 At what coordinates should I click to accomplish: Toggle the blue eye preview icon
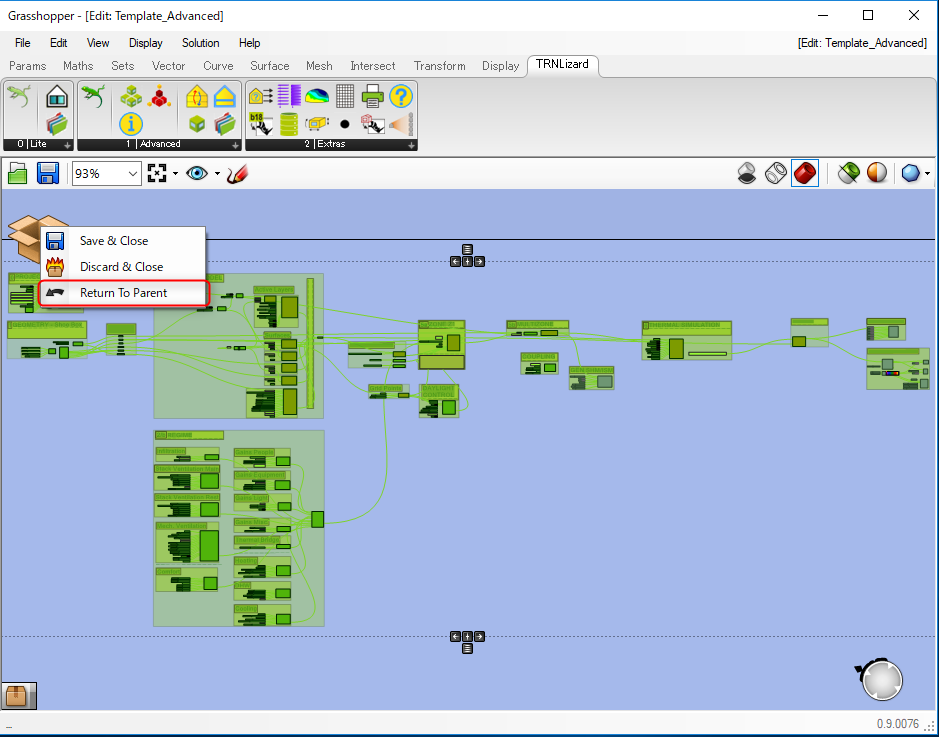[x=197, y=174]
